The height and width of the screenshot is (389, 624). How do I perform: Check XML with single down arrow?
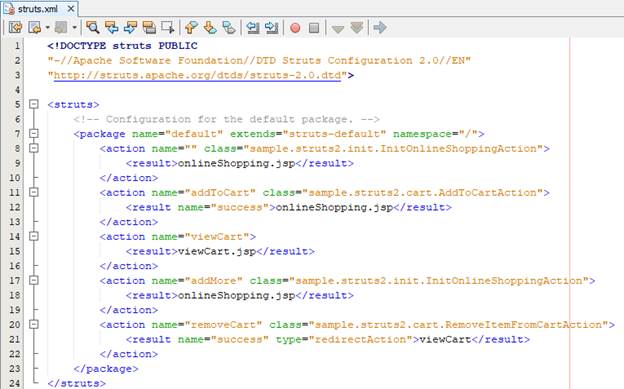[x=338, y=28]
